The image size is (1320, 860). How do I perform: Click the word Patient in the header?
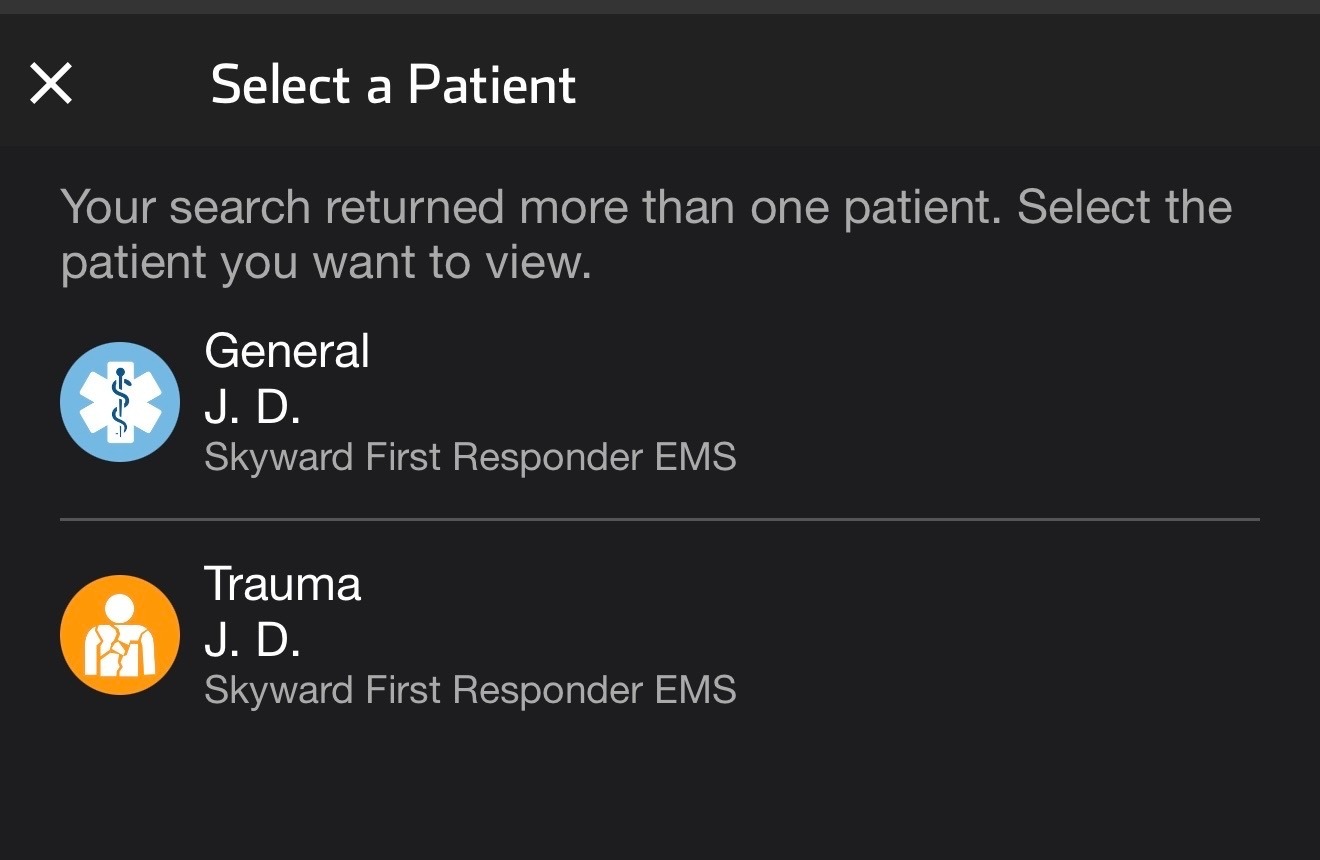point(492,85)
